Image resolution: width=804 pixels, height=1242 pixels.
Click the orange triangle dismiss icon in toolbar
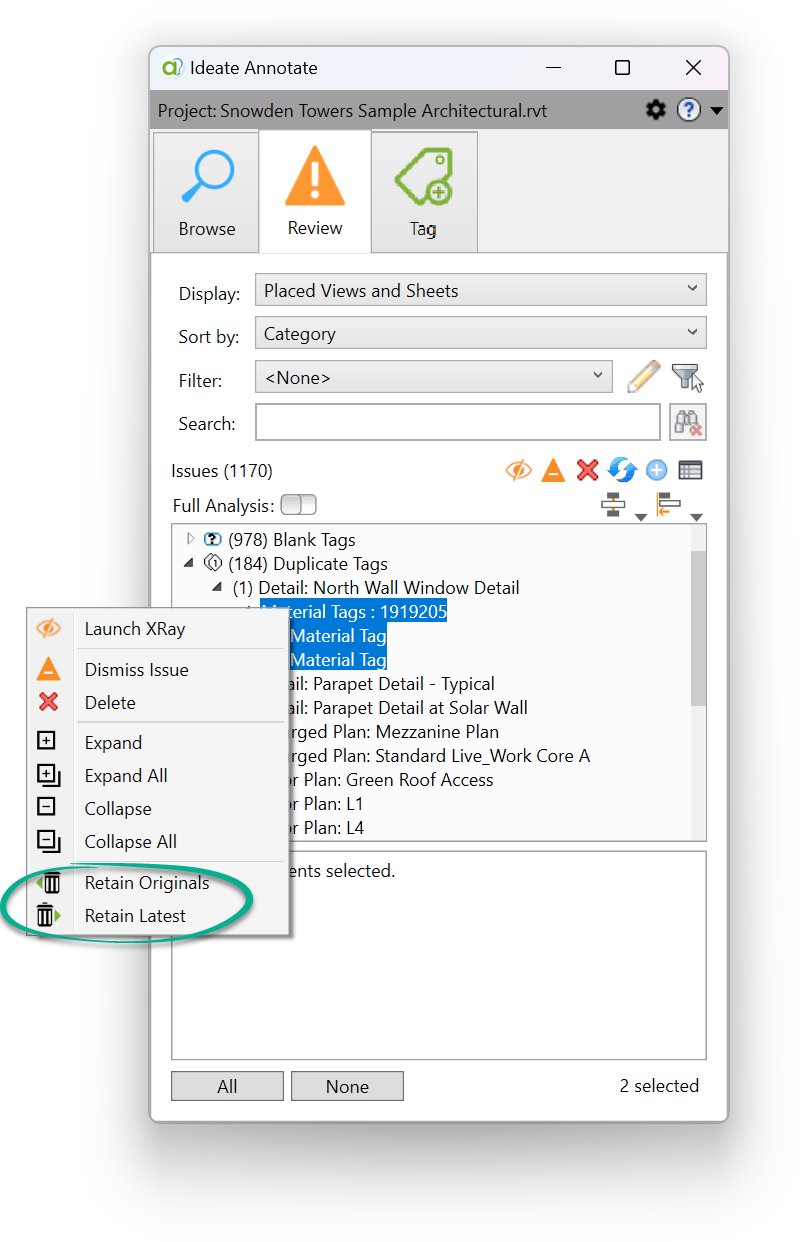click(553, 470)
